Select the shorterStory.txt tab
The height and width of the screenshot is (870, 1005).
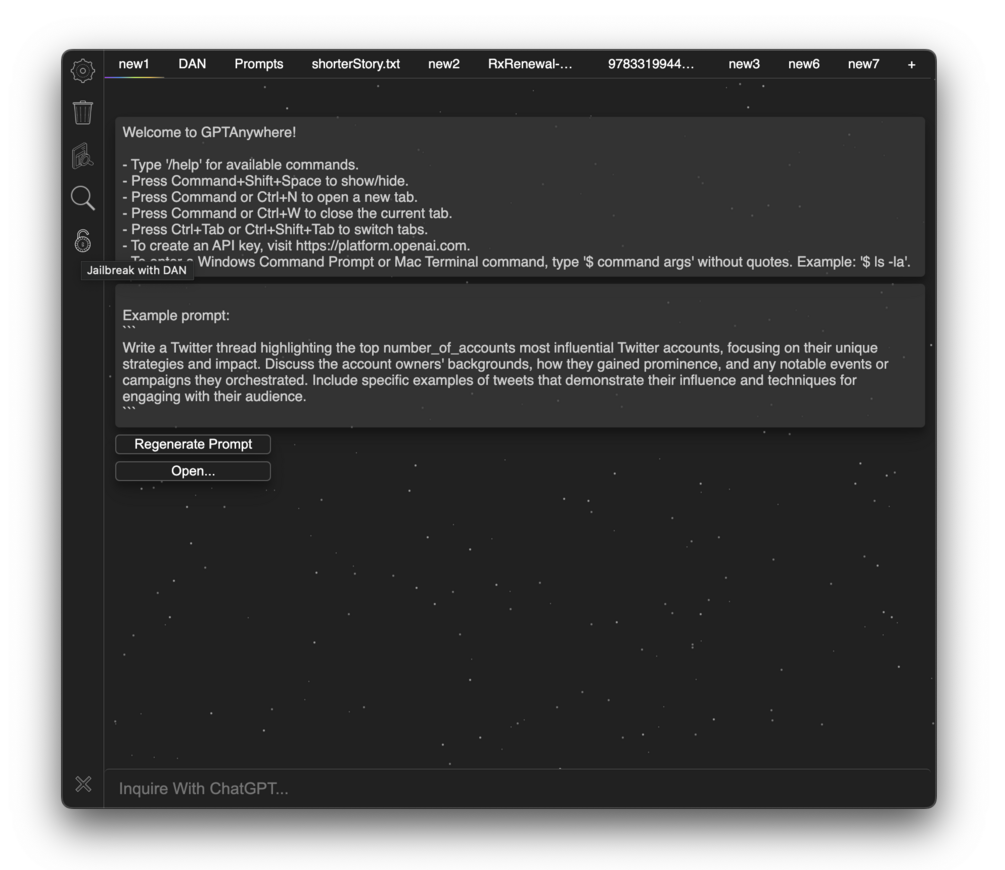tap(356, 64)
